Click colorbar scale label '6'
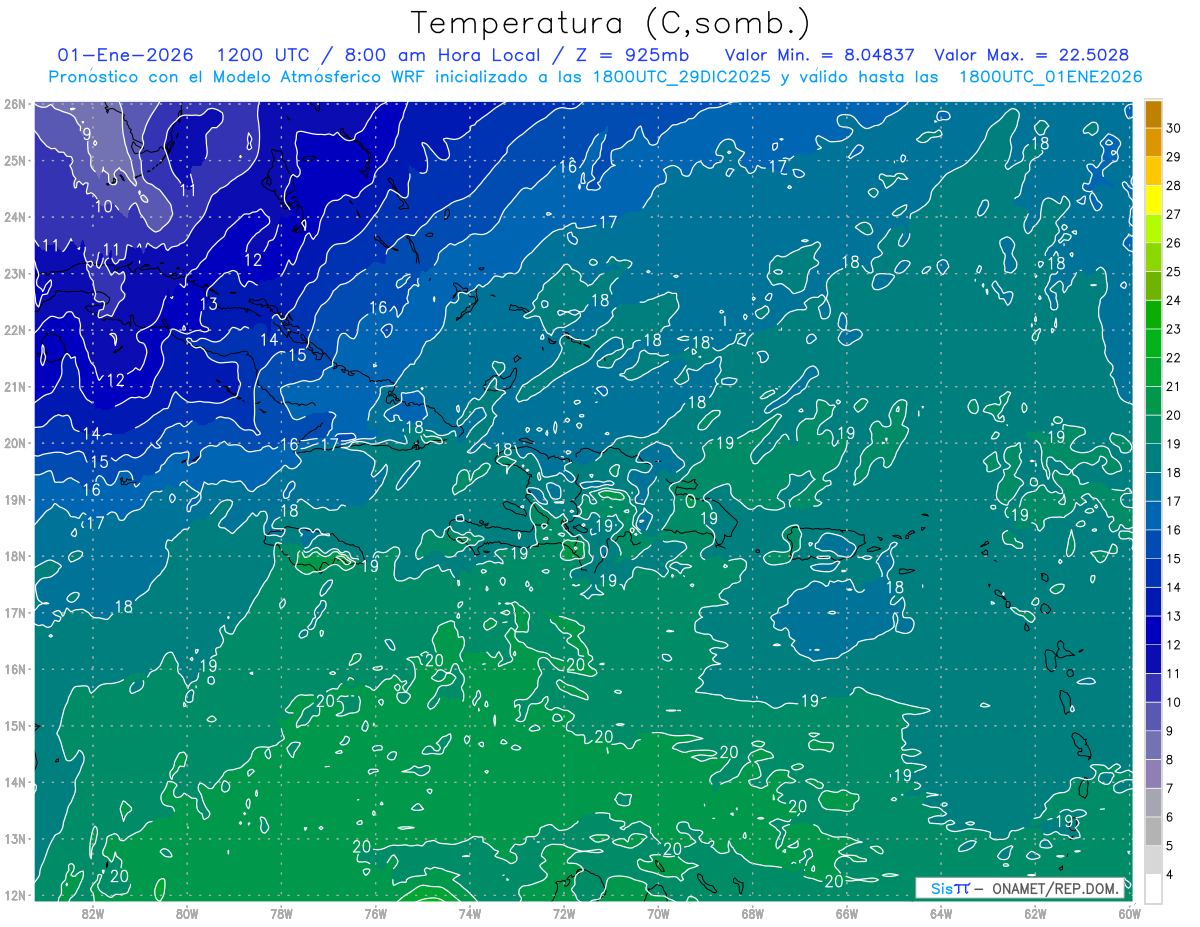This screenshot has height=927, width=1200. [1170, 817]
